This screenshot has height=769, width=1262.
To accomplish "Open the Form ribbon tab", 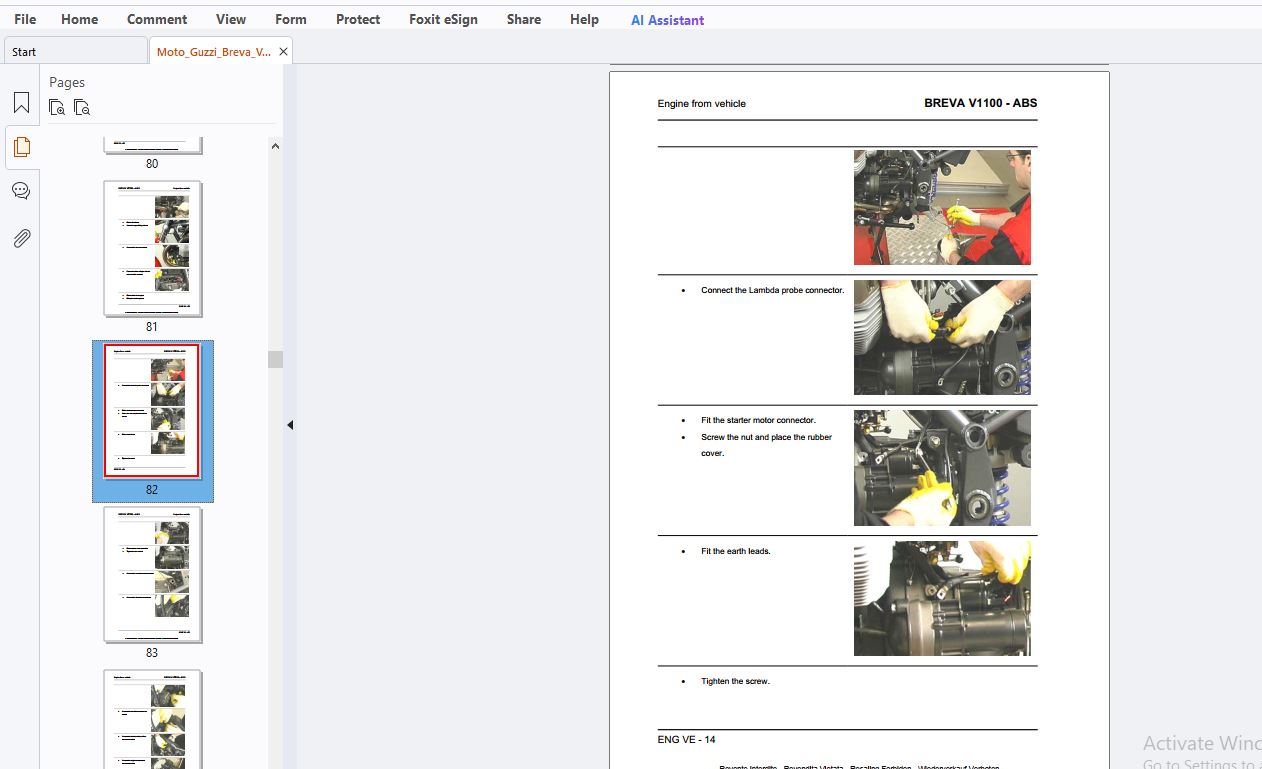I will (291, 19).
